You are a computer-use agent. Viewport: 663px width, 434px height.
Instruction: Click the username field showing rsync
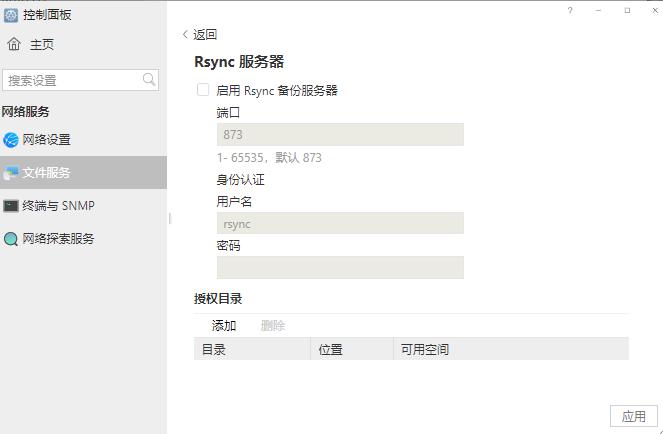(x=340, y=223)
